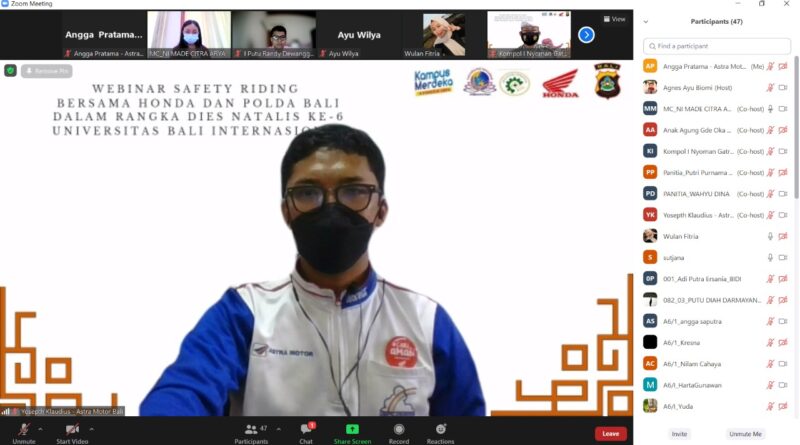Click camera icon for Yosepth Klaudius row
Image resolution: width=800 pixels, height=445 pixels.
point(783,215)
